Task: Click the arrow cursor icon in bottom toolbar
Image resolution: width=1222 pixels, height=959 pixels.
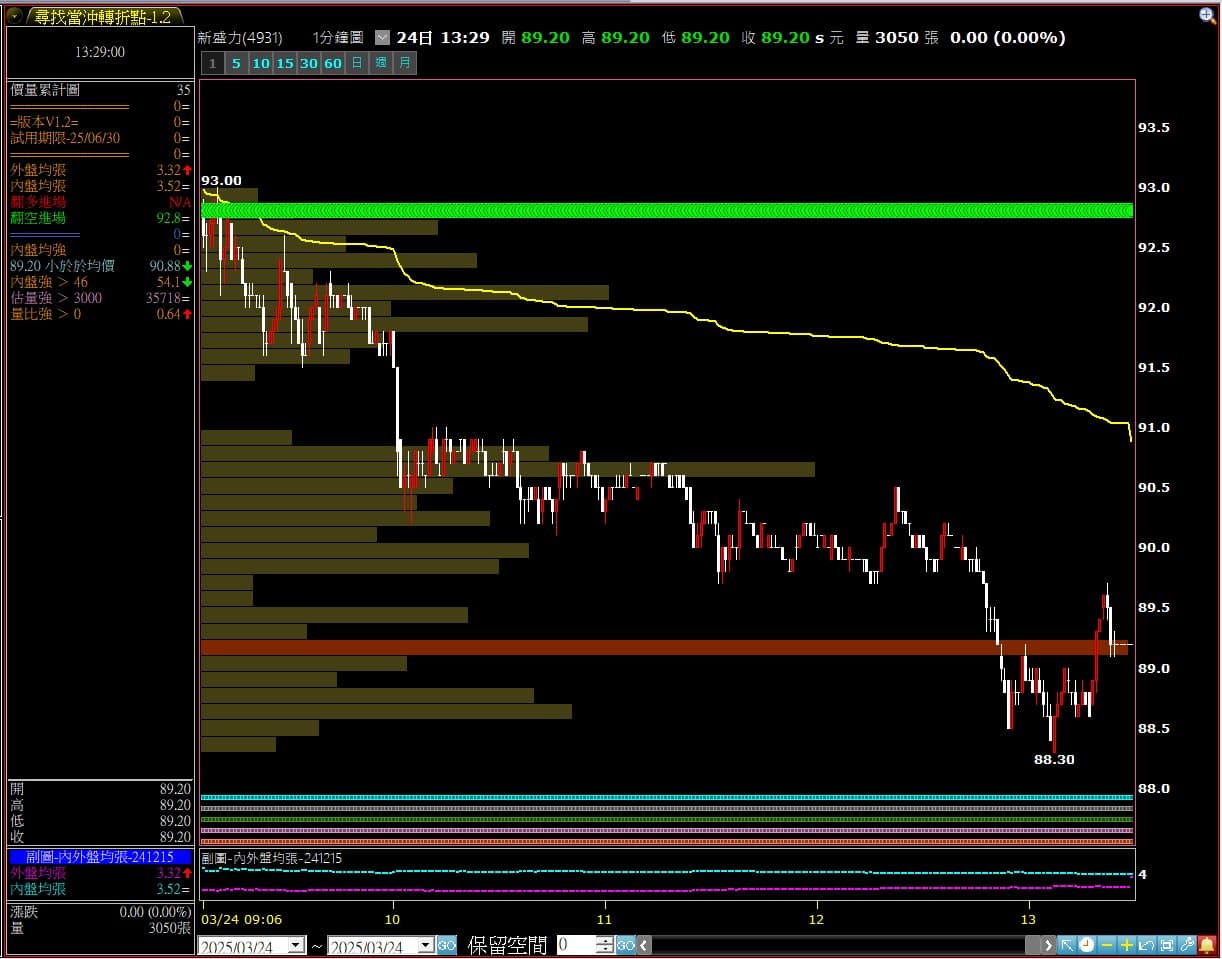Action: tap(1067, 945)
